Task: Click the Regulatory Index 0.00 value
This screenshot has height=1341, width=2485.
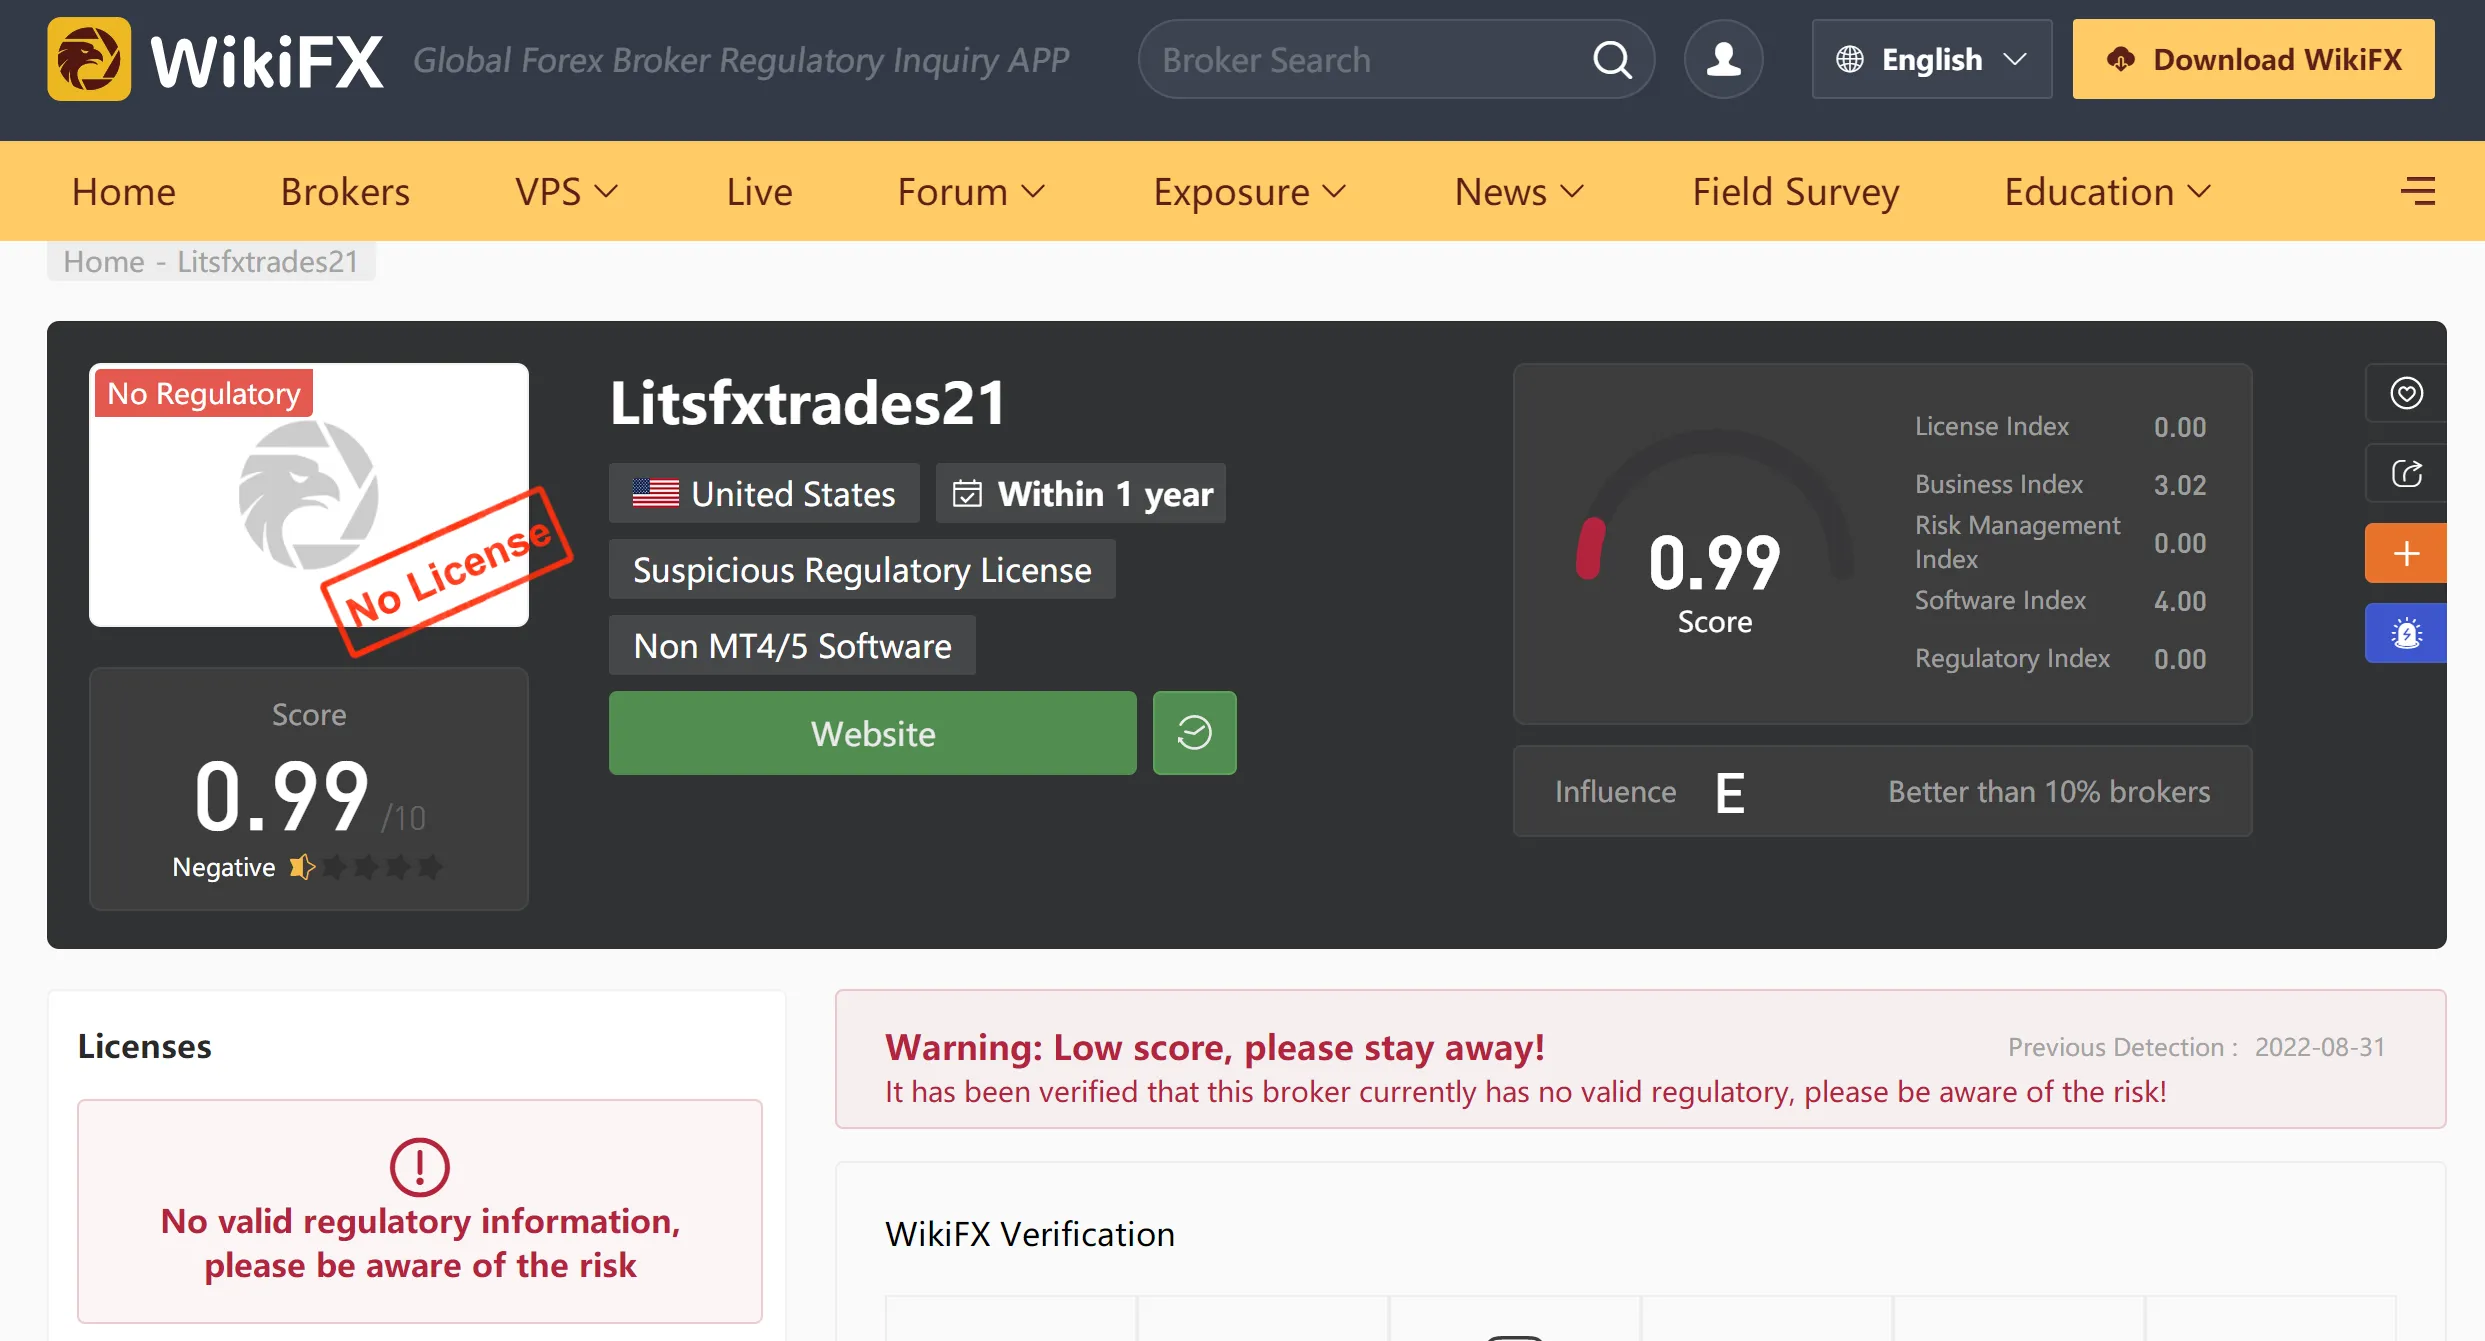Action: click(x=2180, y=659)
